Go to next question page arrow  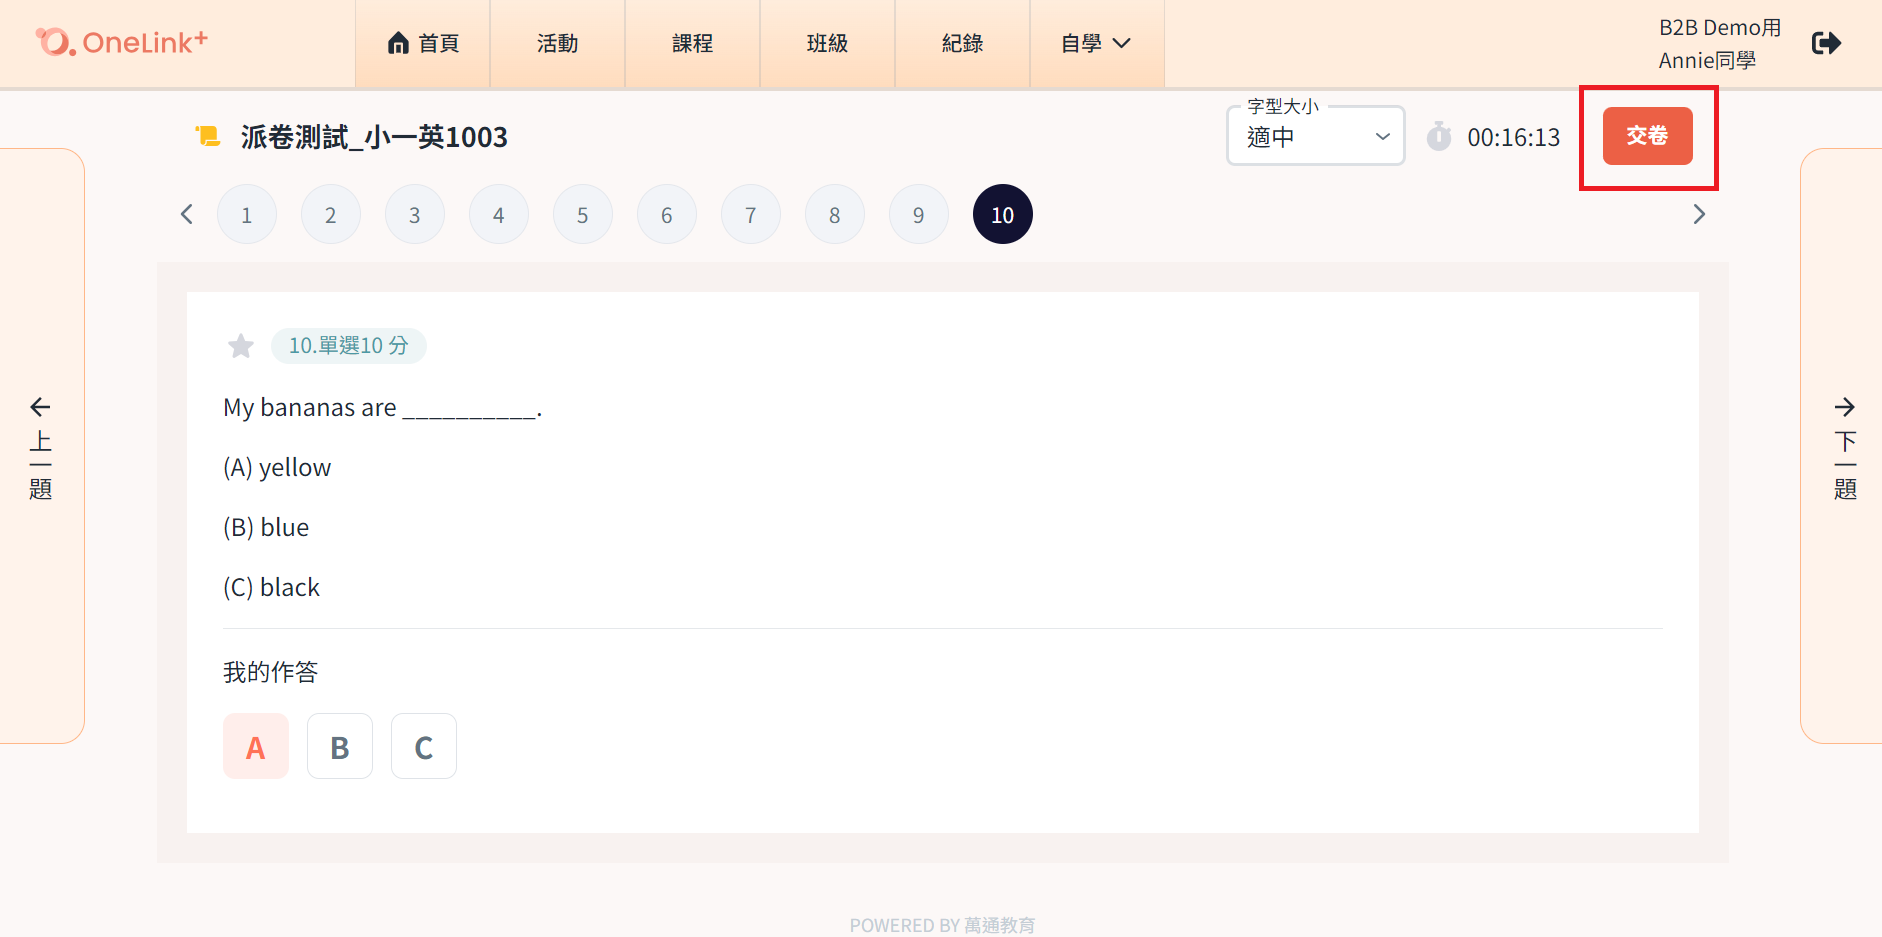[1699, 214]
